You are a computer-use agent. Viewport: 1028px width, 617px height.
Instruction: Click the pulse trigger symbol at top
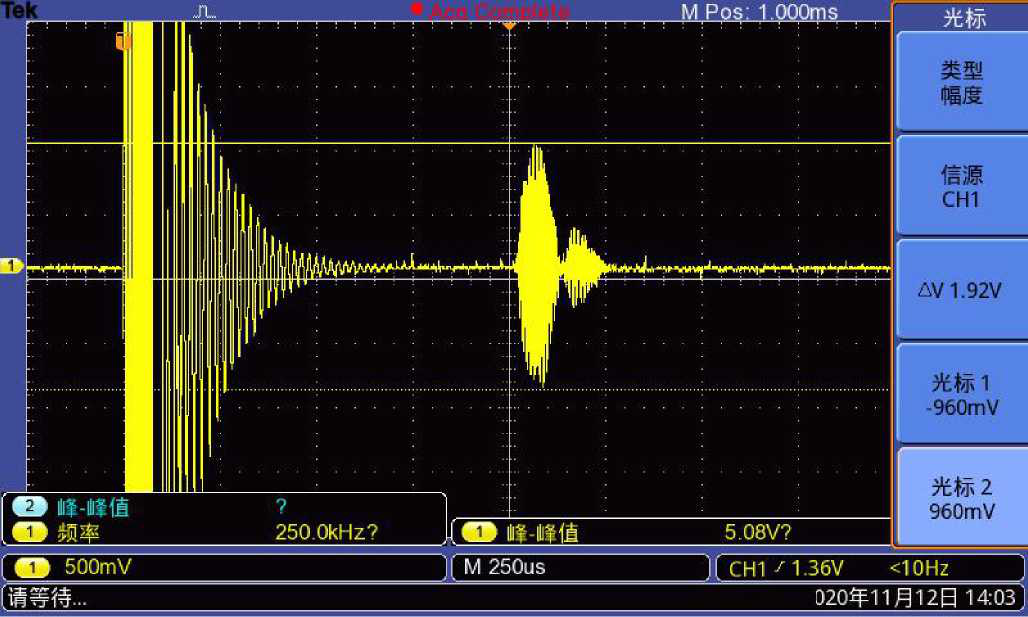[x=205, y=12]
